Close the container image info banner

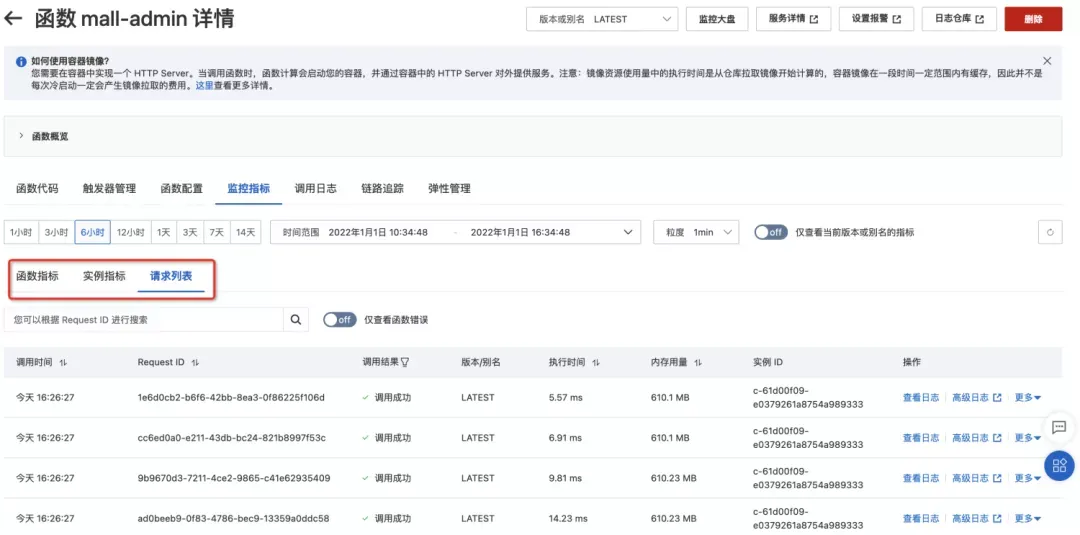point(1047,61)
